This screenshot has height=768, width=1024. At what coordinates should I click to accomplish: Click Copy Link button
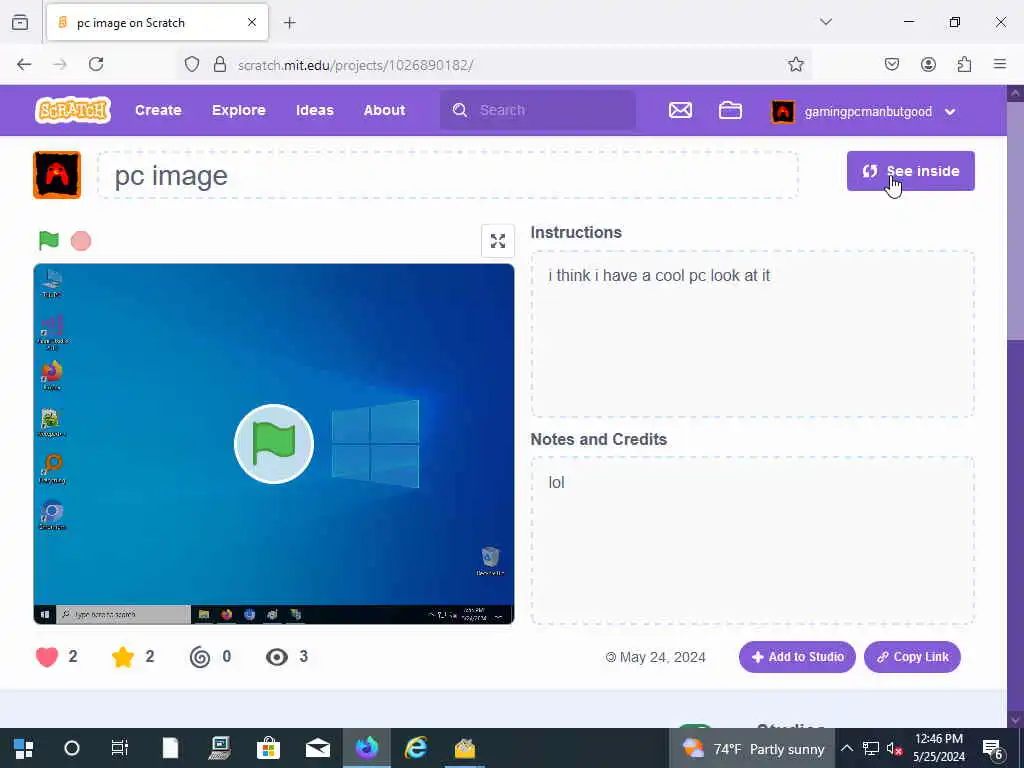[912, 657]
